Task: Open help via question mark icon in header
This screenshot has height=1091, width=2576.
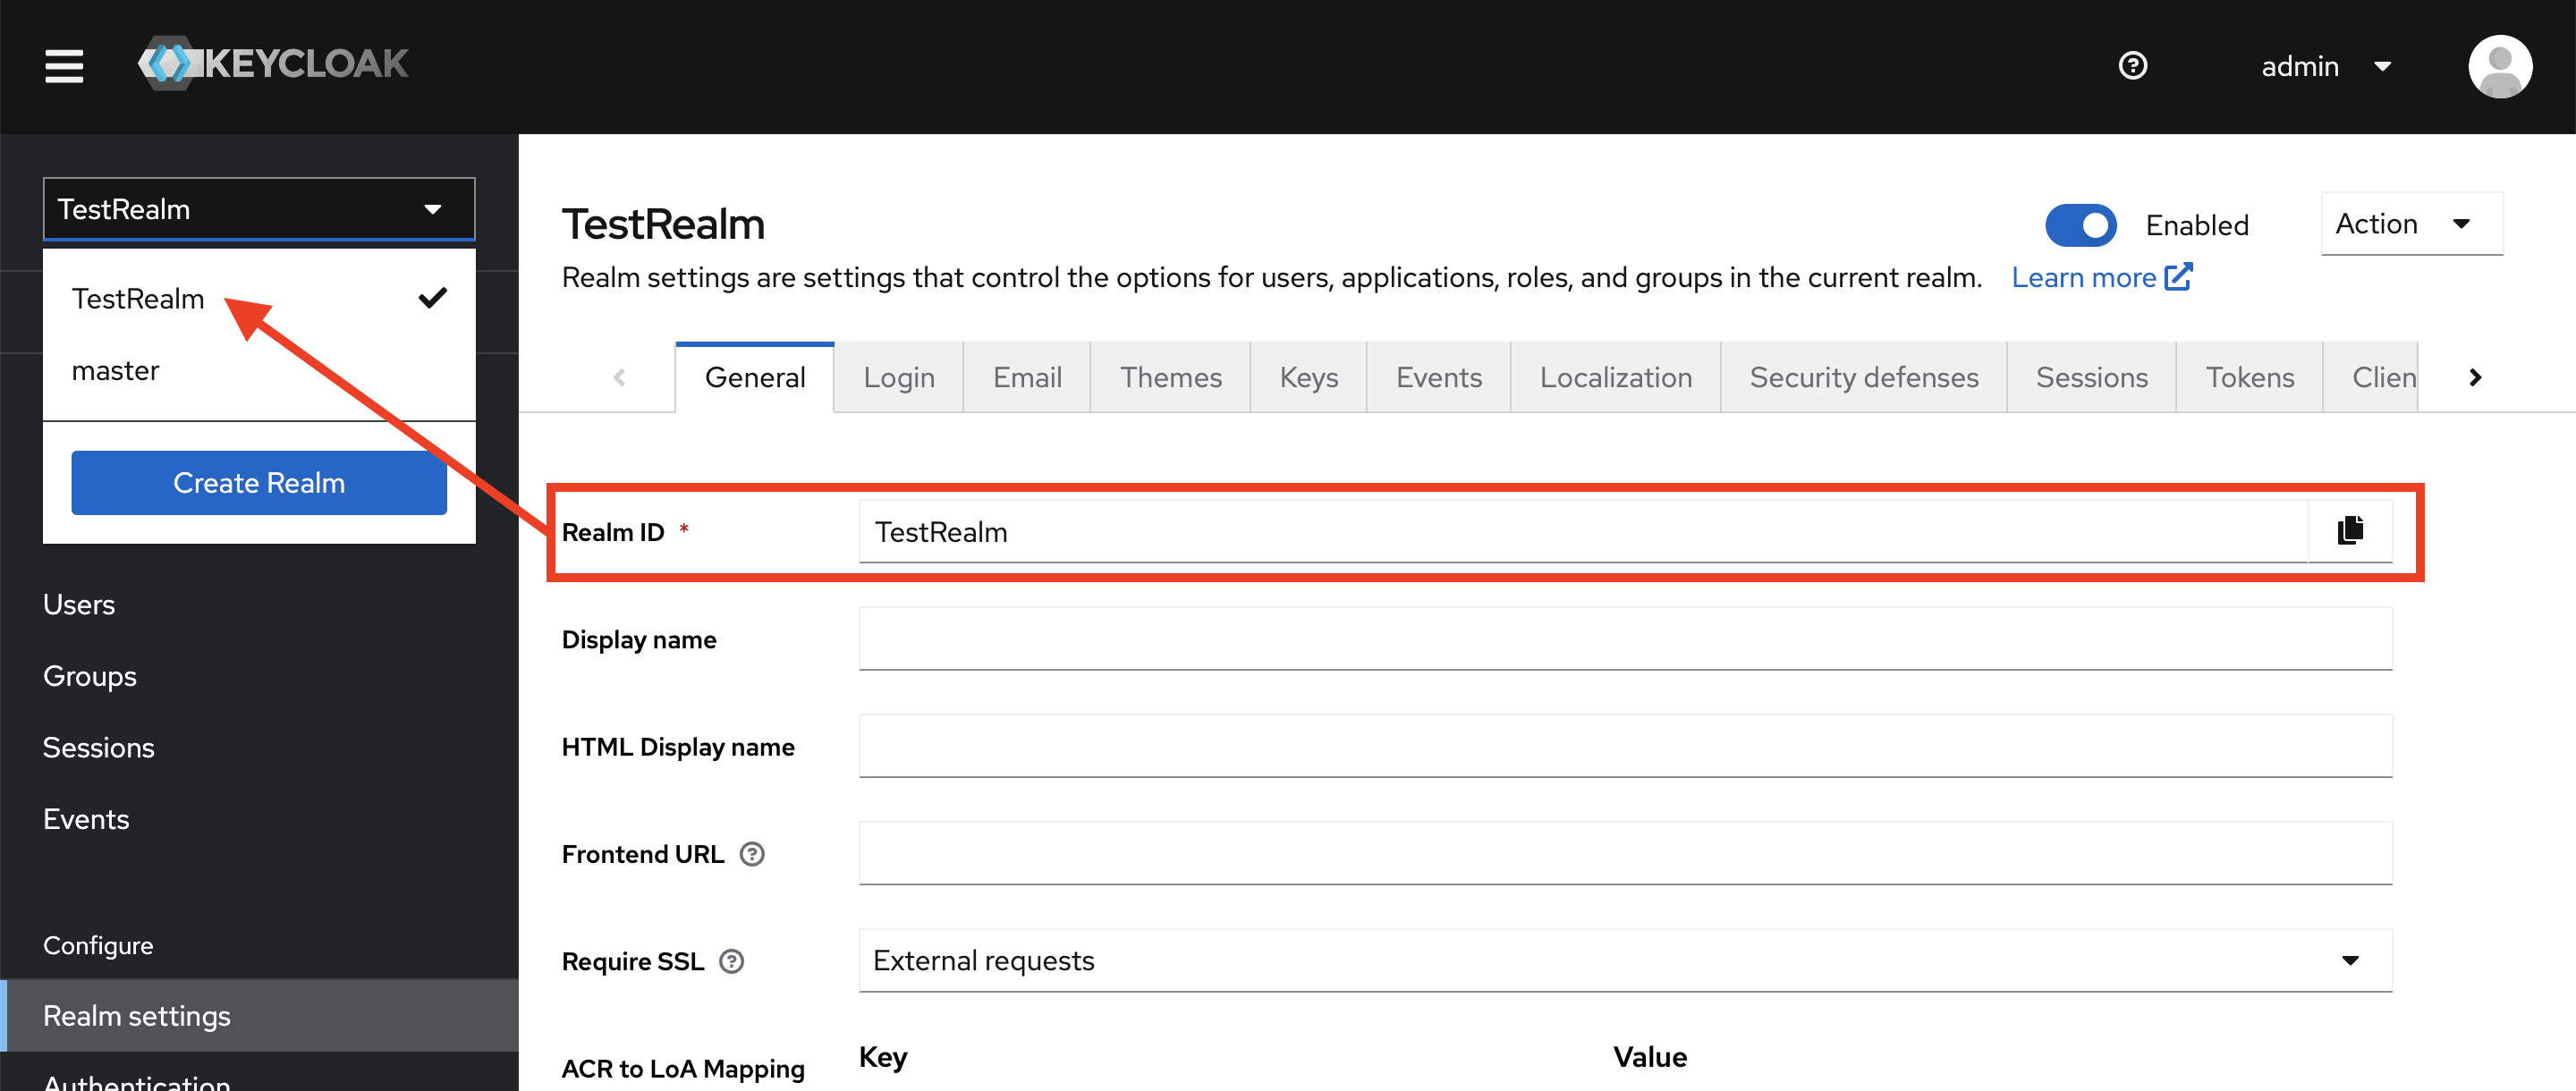Action: (x=2132, y=65)
